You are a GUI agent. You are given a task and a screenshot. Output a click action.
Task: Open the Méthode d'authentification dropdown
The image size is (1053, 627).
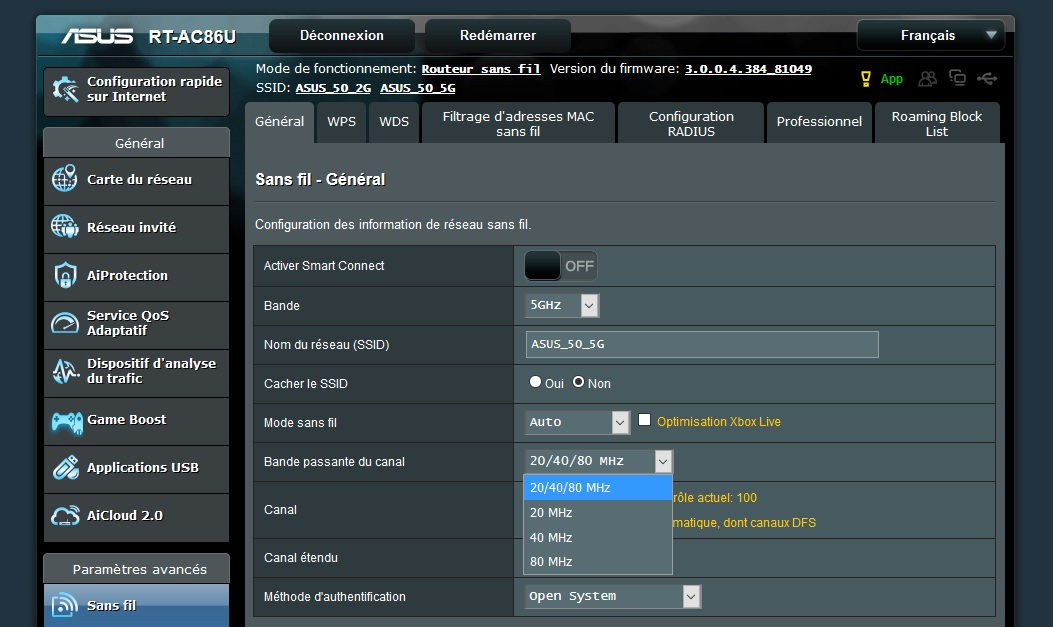click(x=612, y=596)
